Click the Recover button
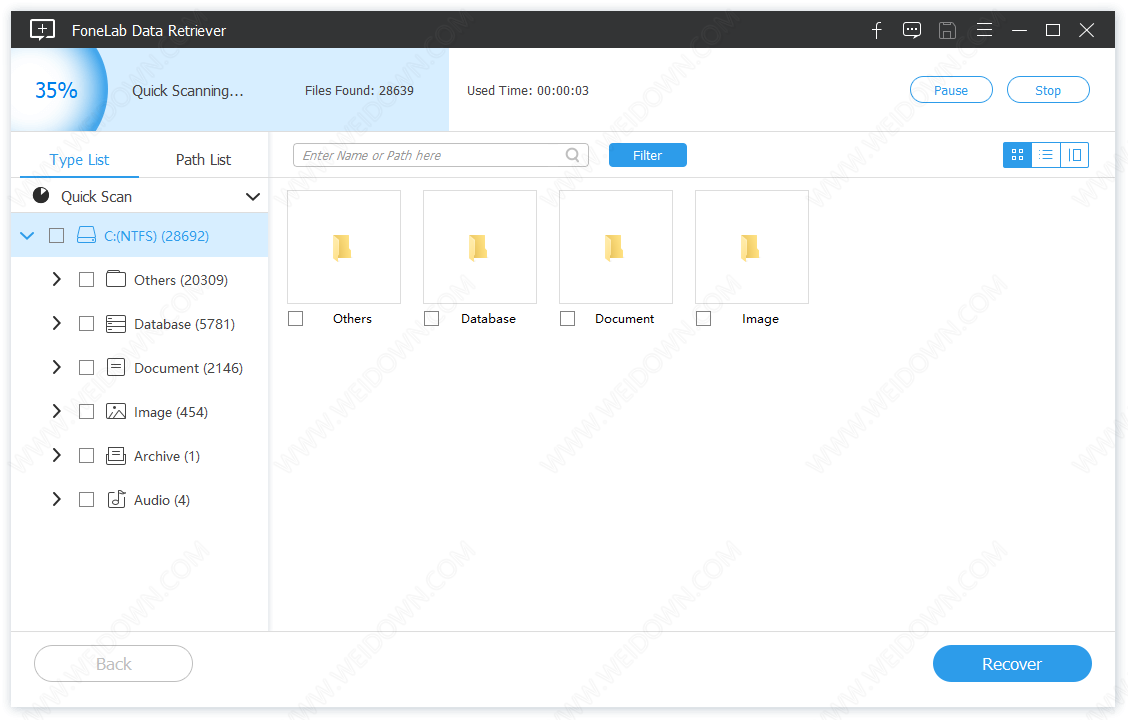1128x720 pixels. click(1011, 663)
